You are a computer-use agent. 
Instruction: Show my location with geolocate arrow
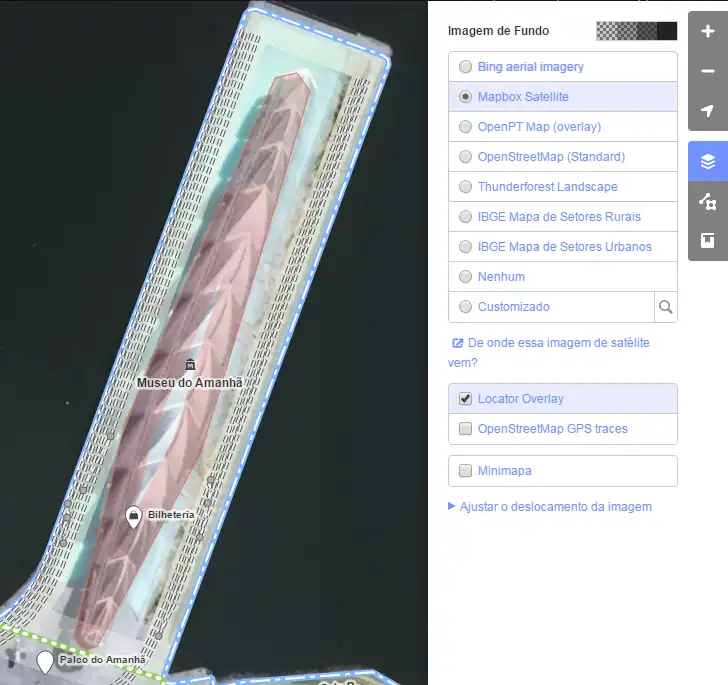tap(708, 111)
